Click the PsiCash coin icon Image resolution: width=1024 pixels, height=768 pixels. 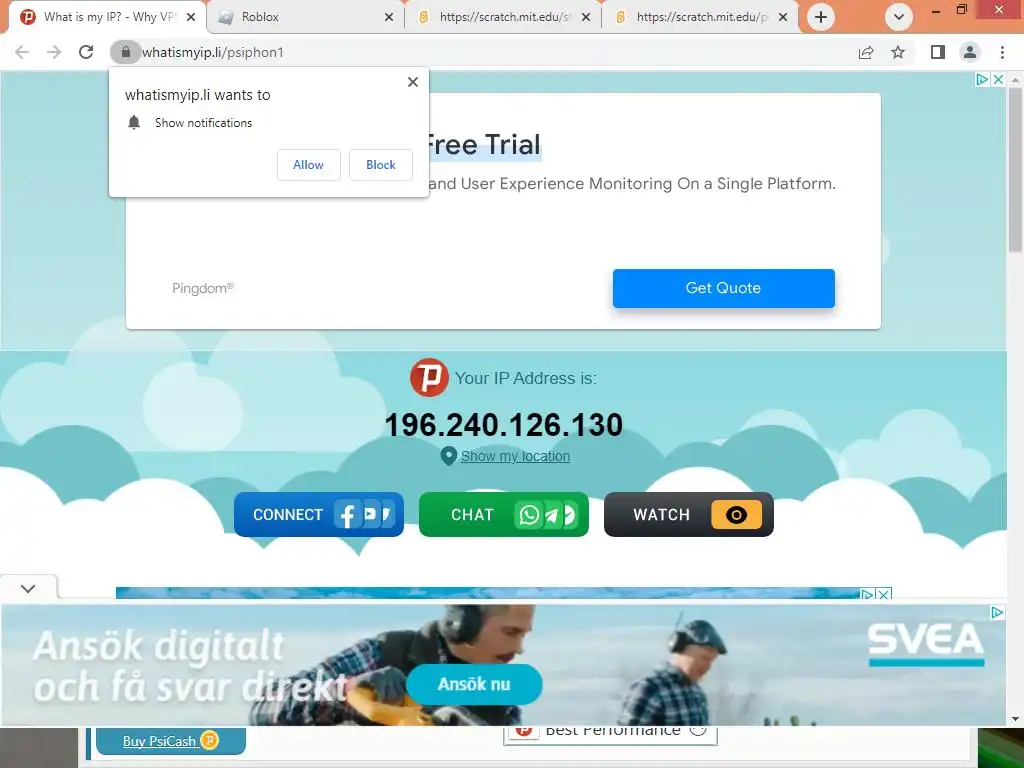209,741
